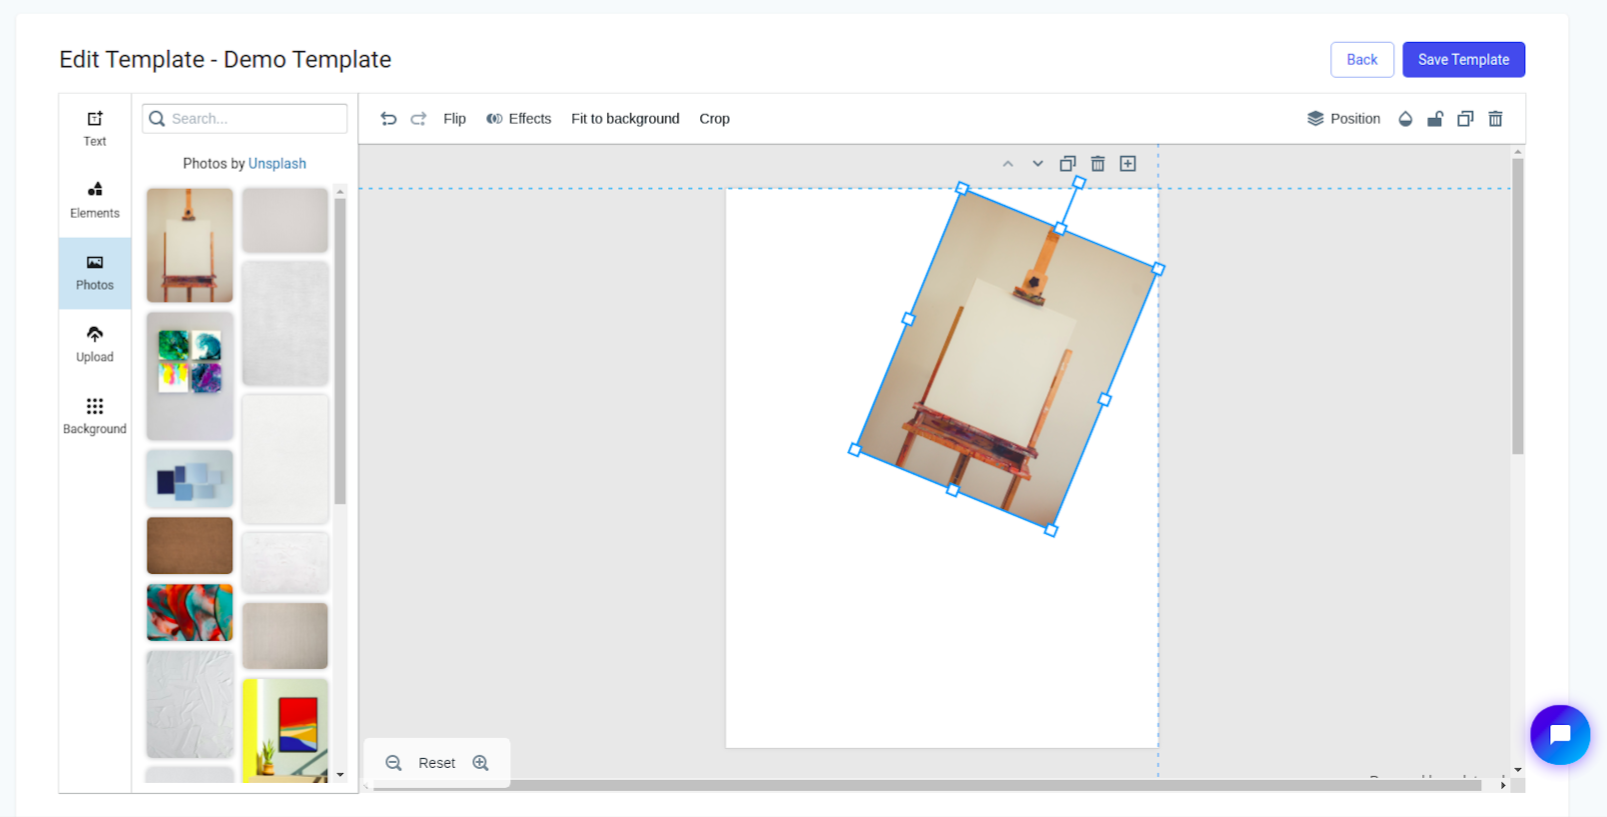Select the yellow wall art thumbnail

[285, 730]
